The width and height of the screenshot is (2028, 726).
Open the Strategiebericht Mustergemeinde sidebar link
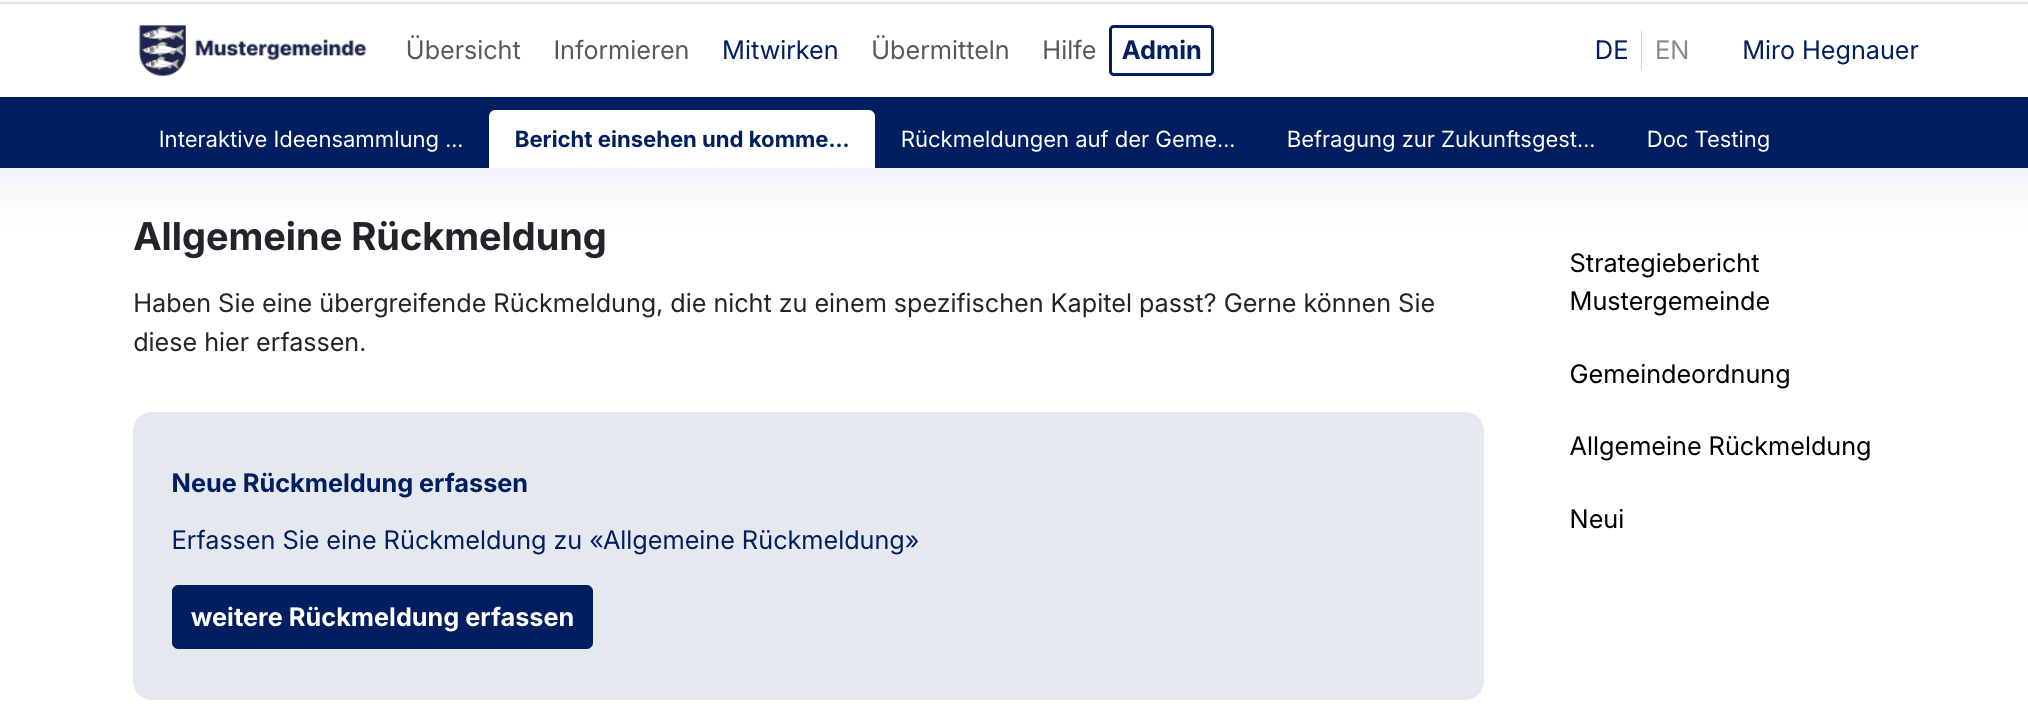coord(1669,282)
